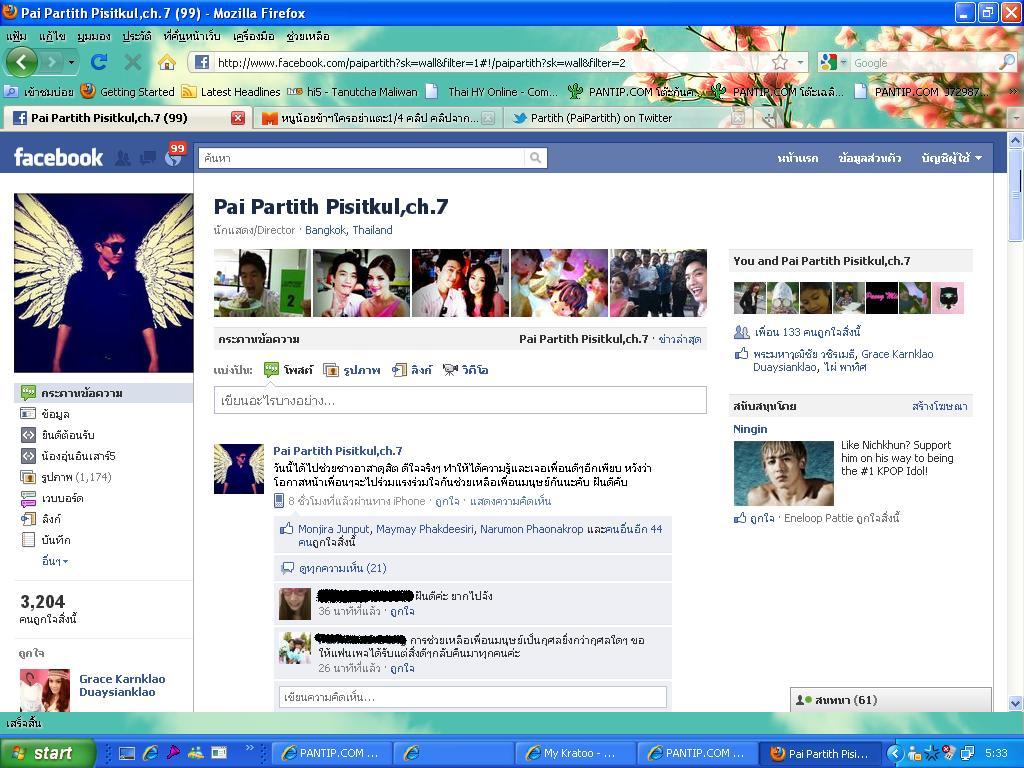
Task: Open the URL bar history dropdown
Action: click(x=800, y=63)
